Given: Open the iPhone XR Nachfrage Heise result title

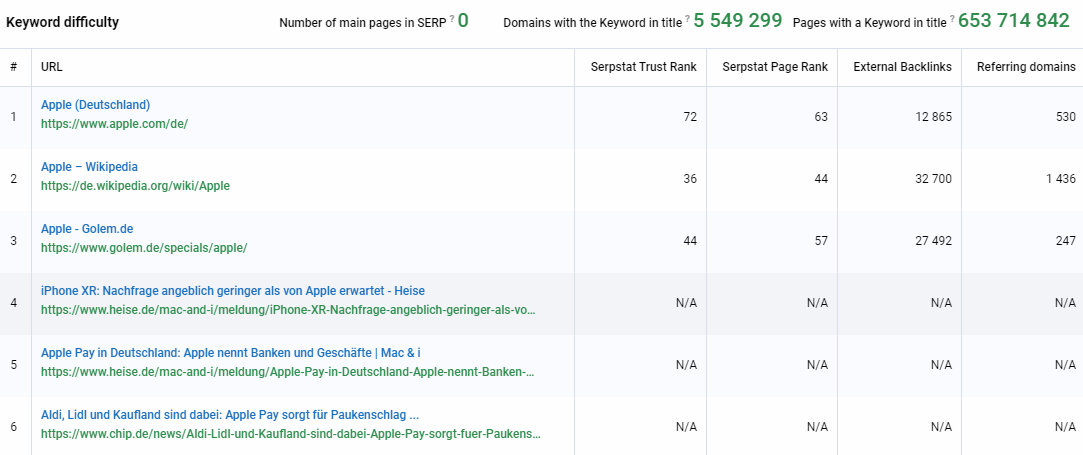Looking at the screenshot, I should tap(233, 291).
